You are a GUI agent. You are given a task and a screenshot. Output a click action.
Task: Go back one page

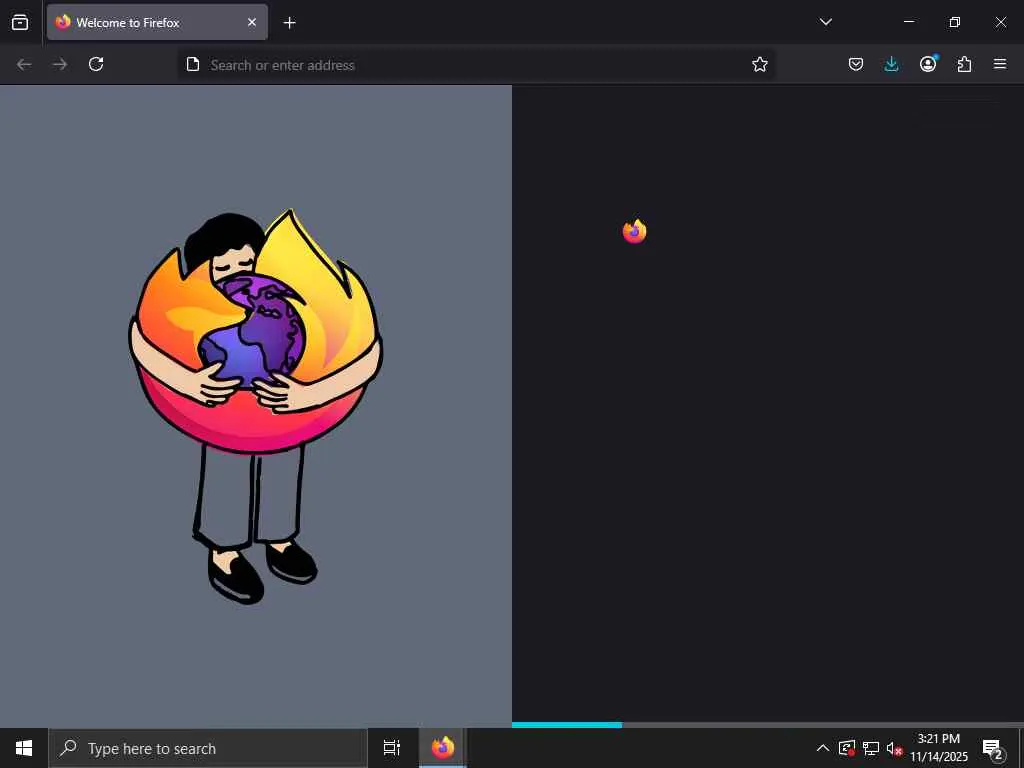24,64
